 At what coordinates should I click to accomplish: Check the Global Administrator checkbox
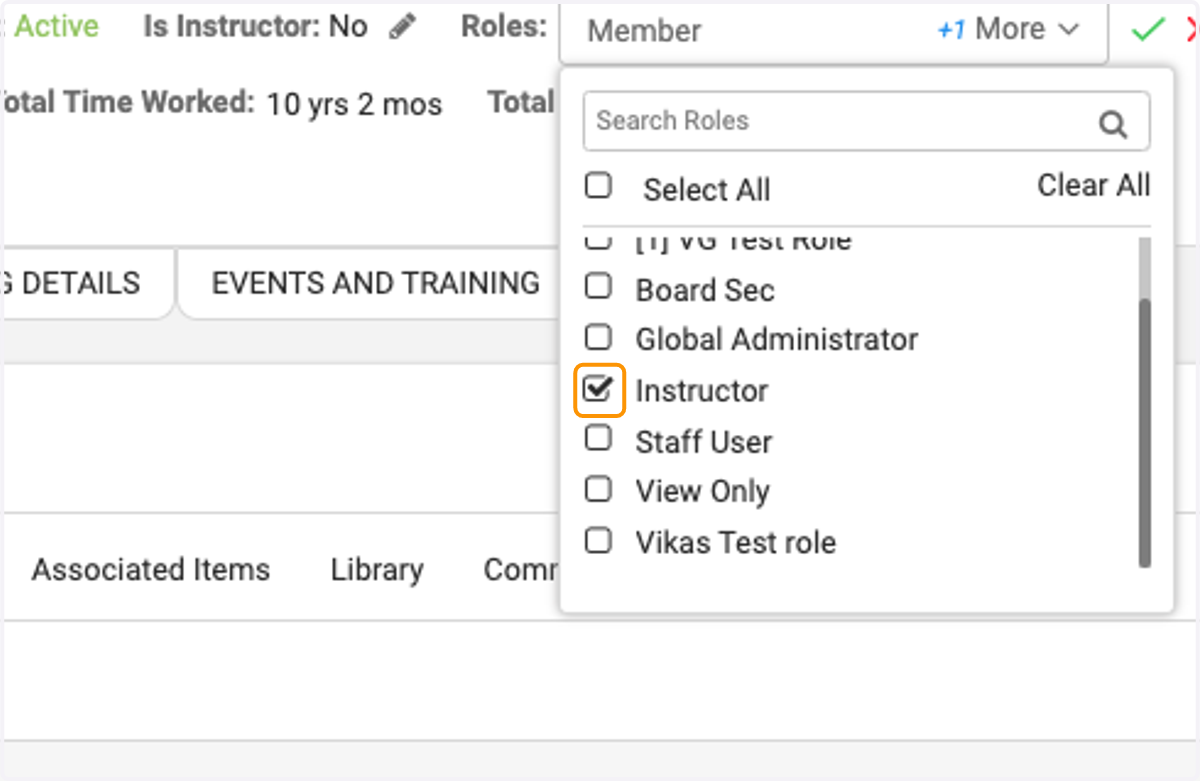(598, 337)
